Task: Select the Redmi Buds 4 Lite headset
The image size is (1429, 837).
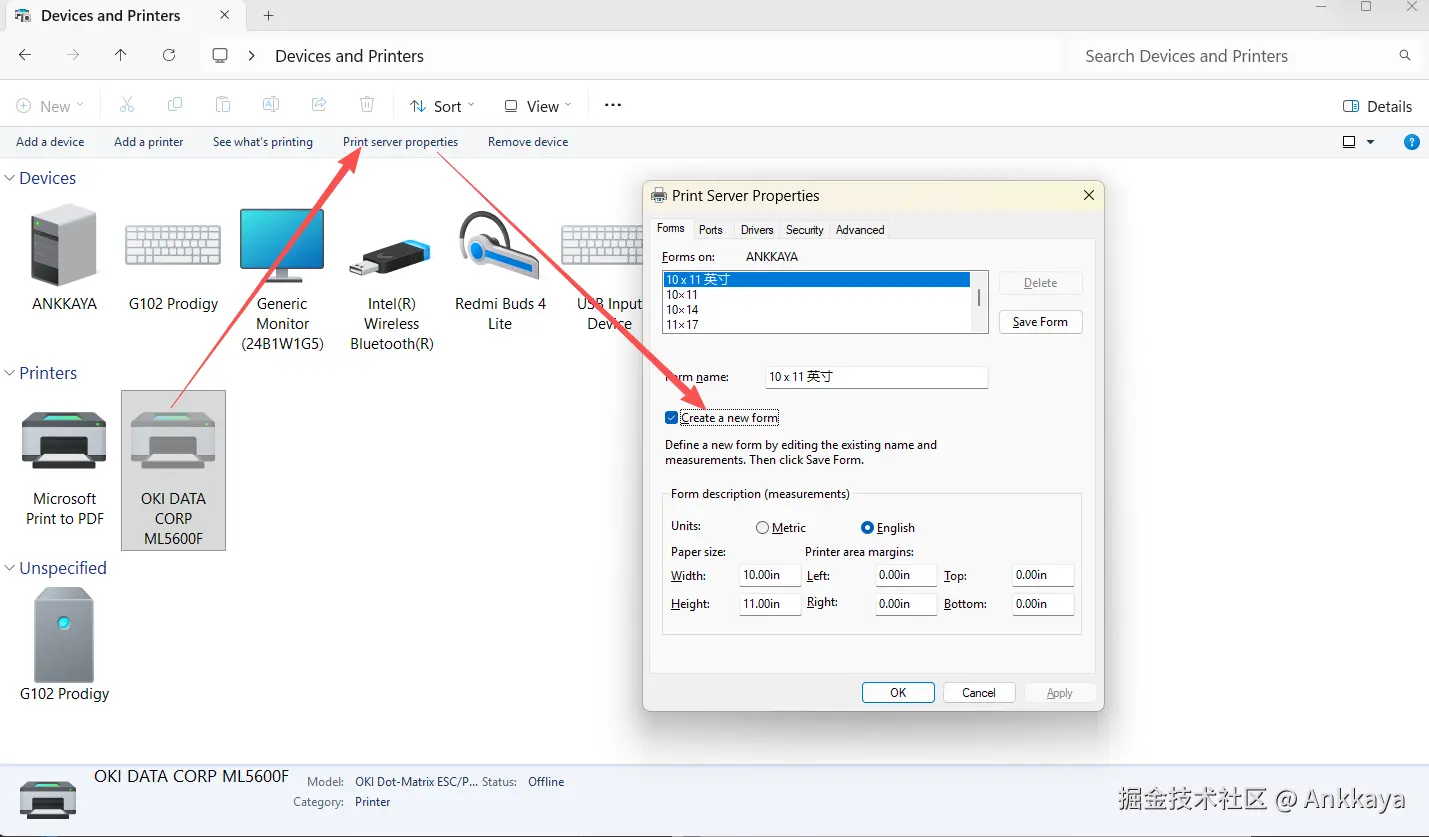Action: point(499,246)
